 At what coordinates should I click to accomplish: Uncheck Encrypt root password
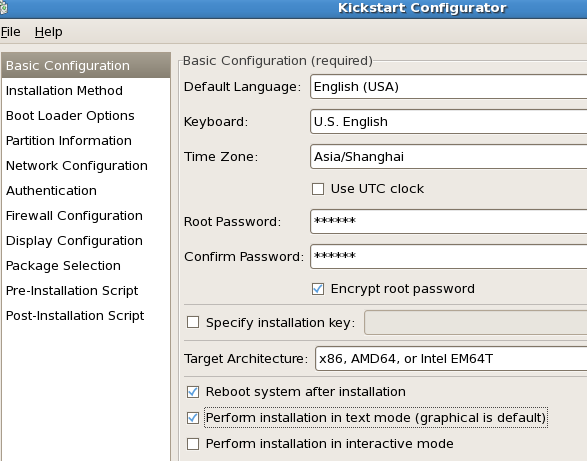(x=318, y=289)
